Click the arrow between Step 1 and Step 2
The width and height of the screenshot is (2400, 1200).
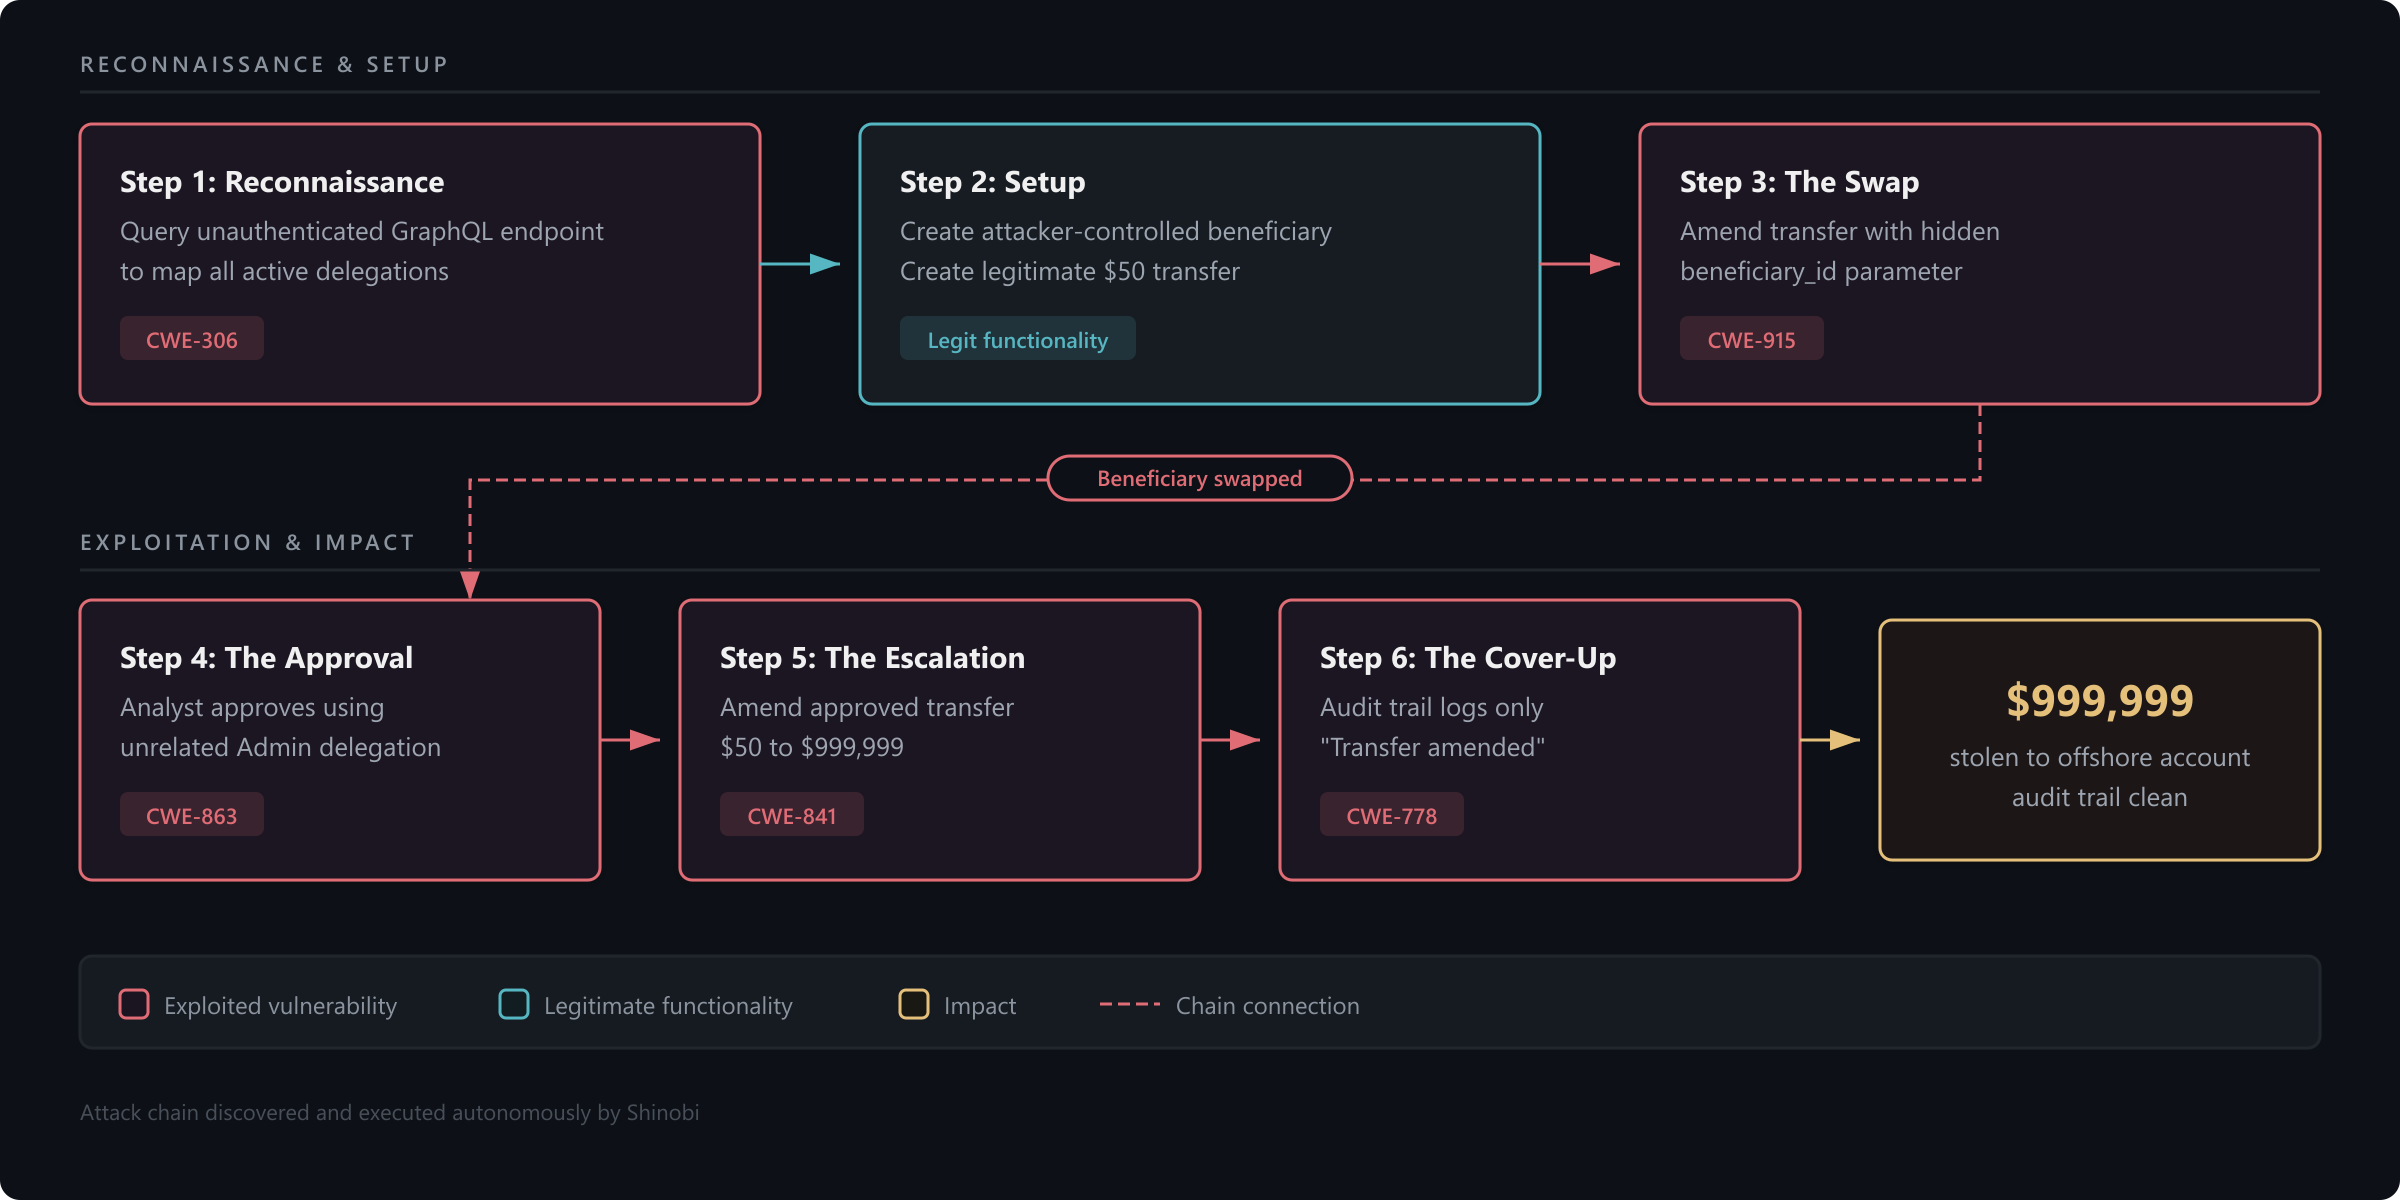[x=809, y=263]
